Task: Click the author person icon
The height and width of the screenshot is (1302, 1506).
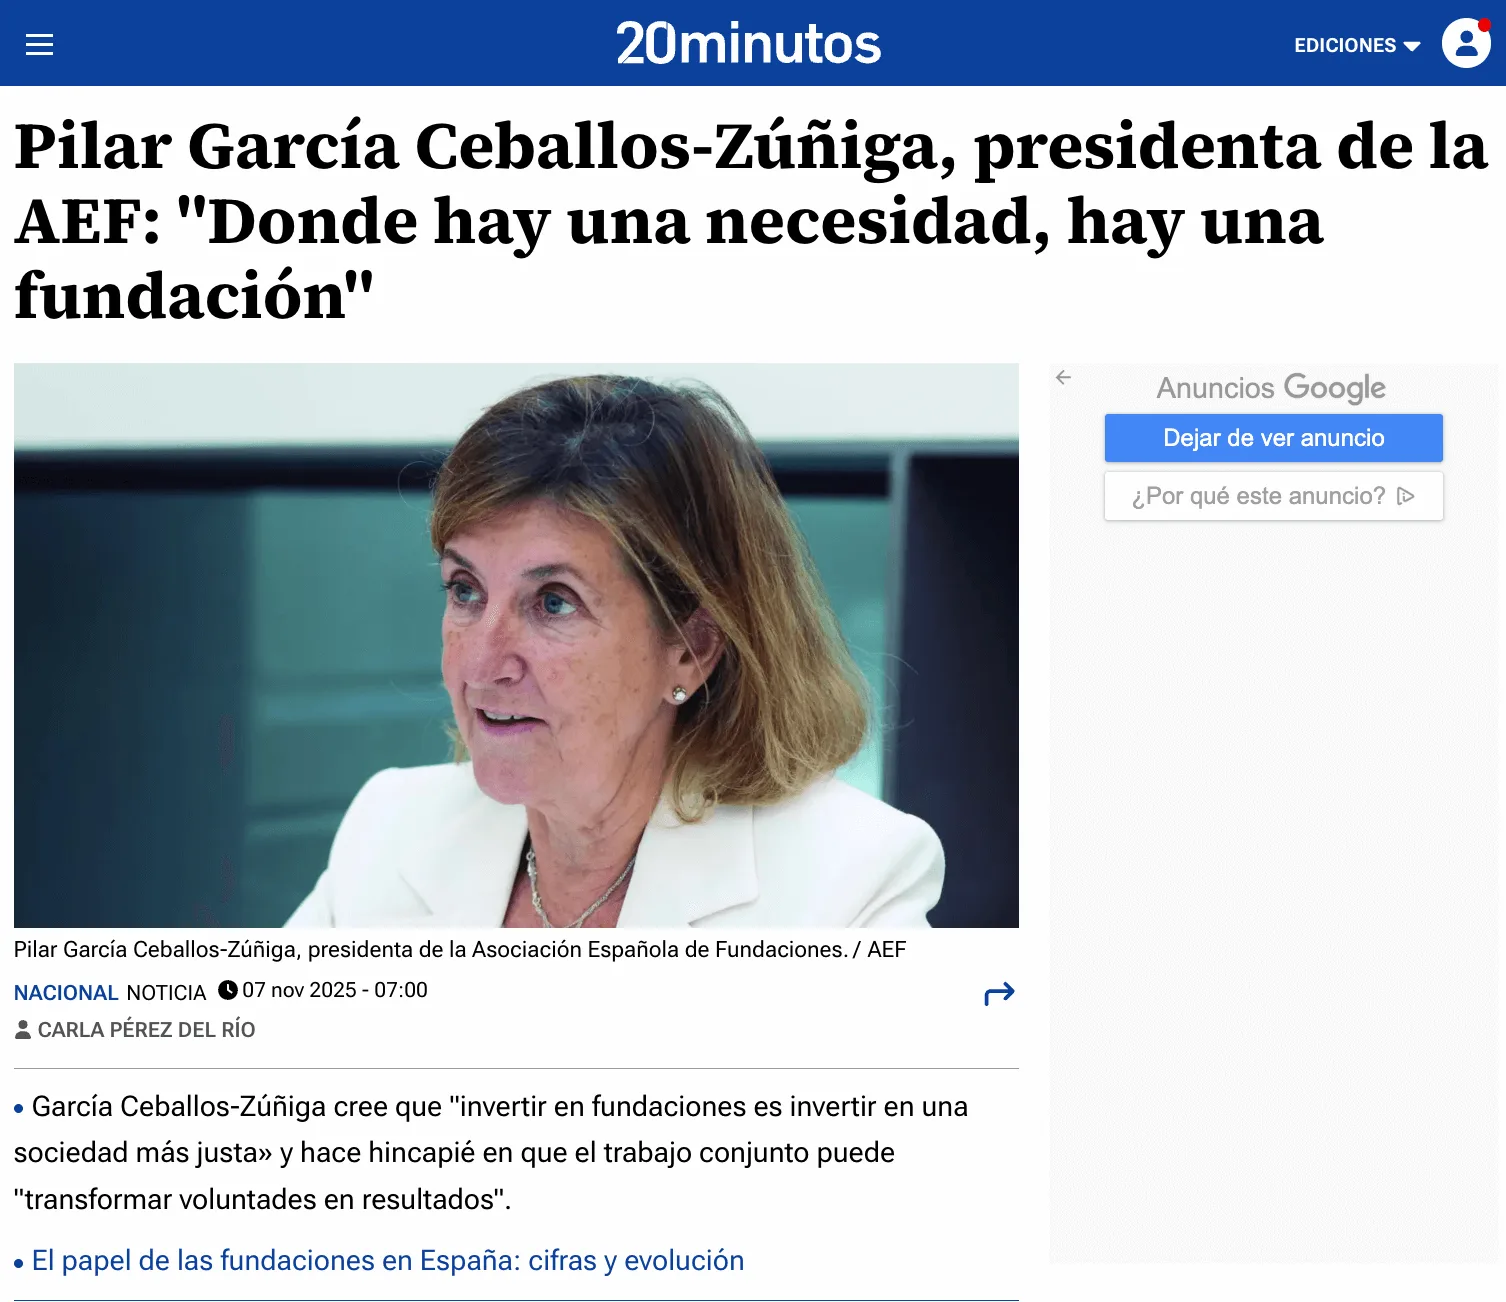Action: 23,1029
